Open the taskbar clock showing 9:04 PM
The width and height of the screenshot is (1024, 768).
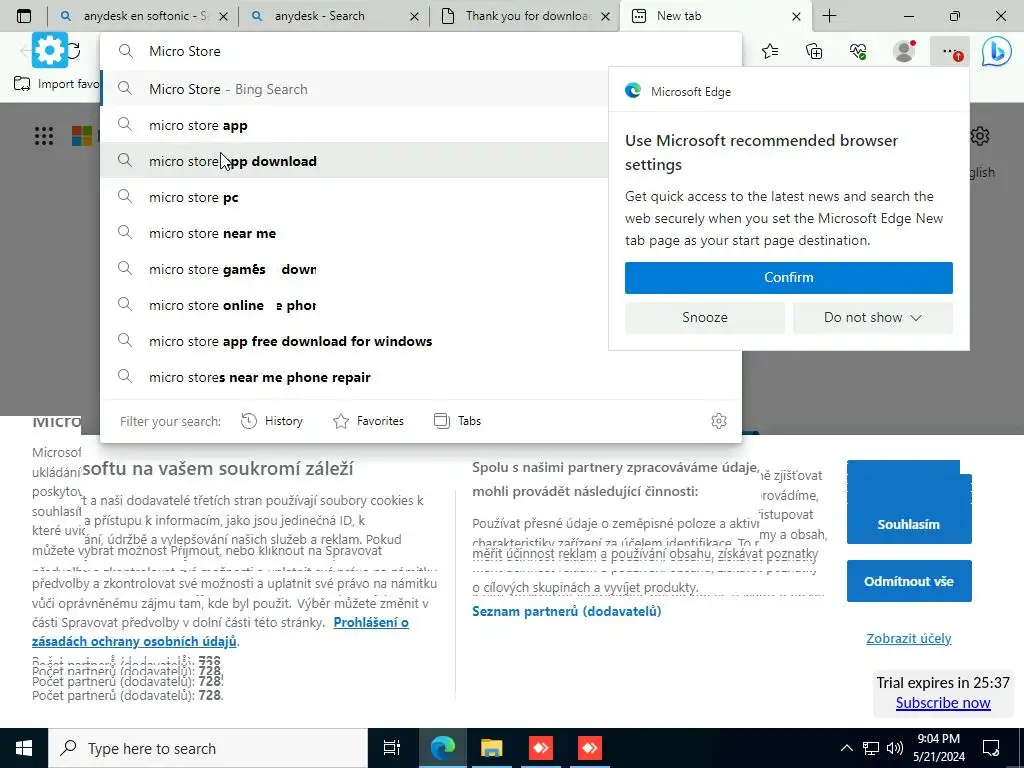coord(938,748)
